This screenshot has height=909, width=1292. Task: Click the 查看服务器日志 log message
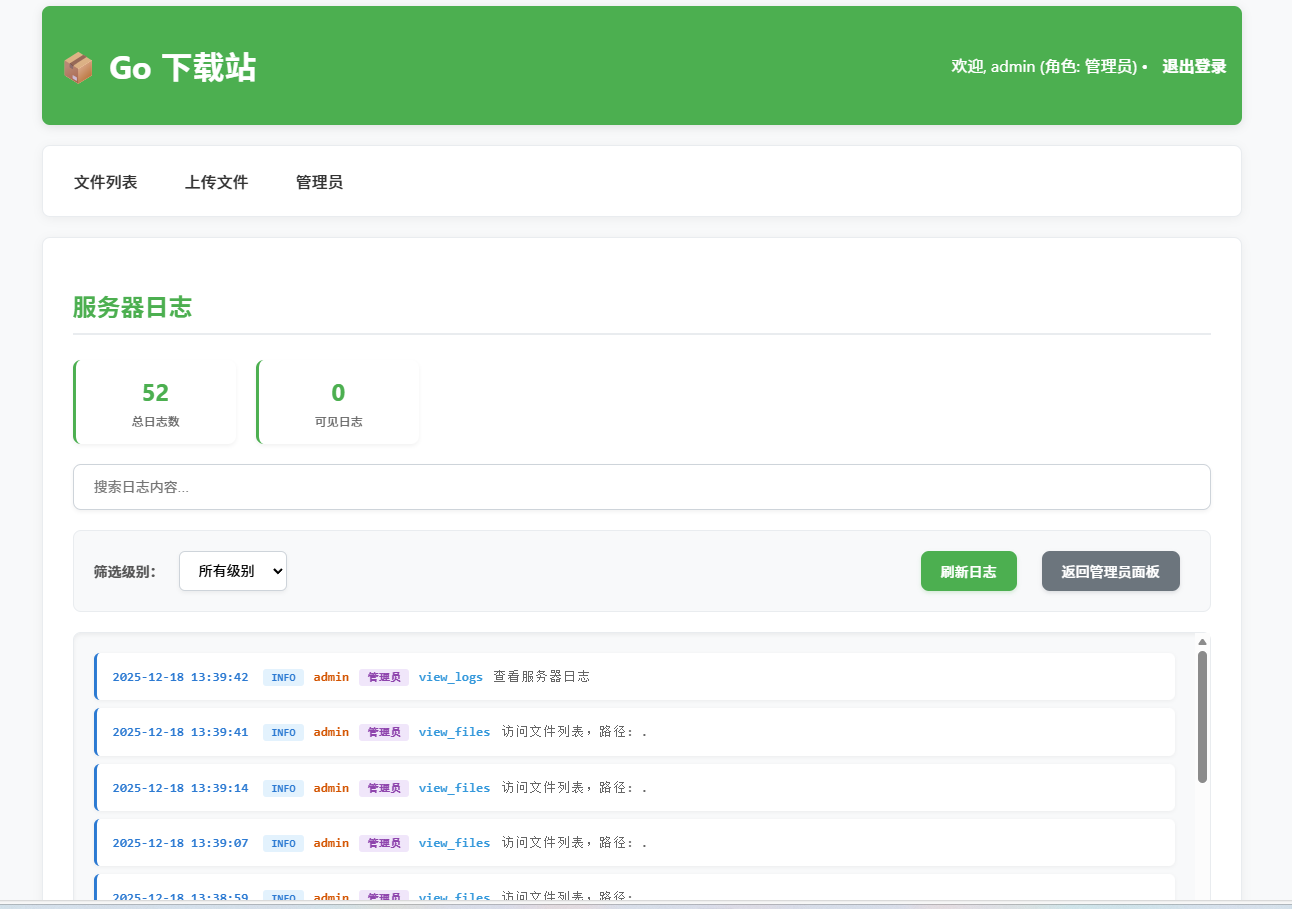pyautogui.click(x=541, y=677)
